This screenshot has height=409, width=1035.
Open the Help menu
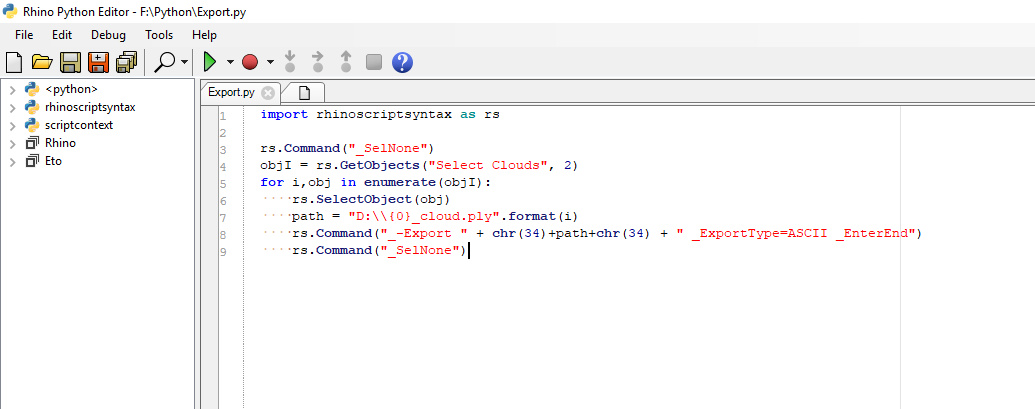point(204,35)
